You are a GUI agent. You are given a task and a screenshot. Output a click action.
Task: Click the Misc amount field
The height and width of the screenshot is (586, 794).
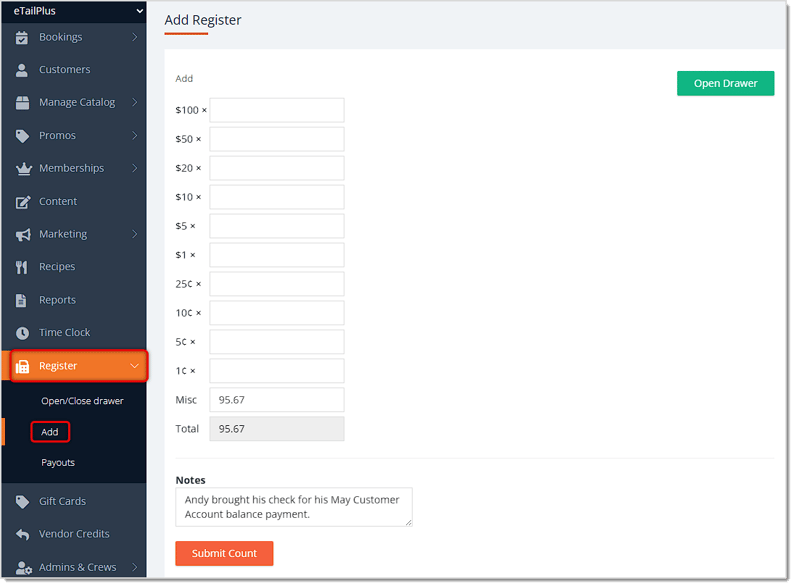point(277,400)
